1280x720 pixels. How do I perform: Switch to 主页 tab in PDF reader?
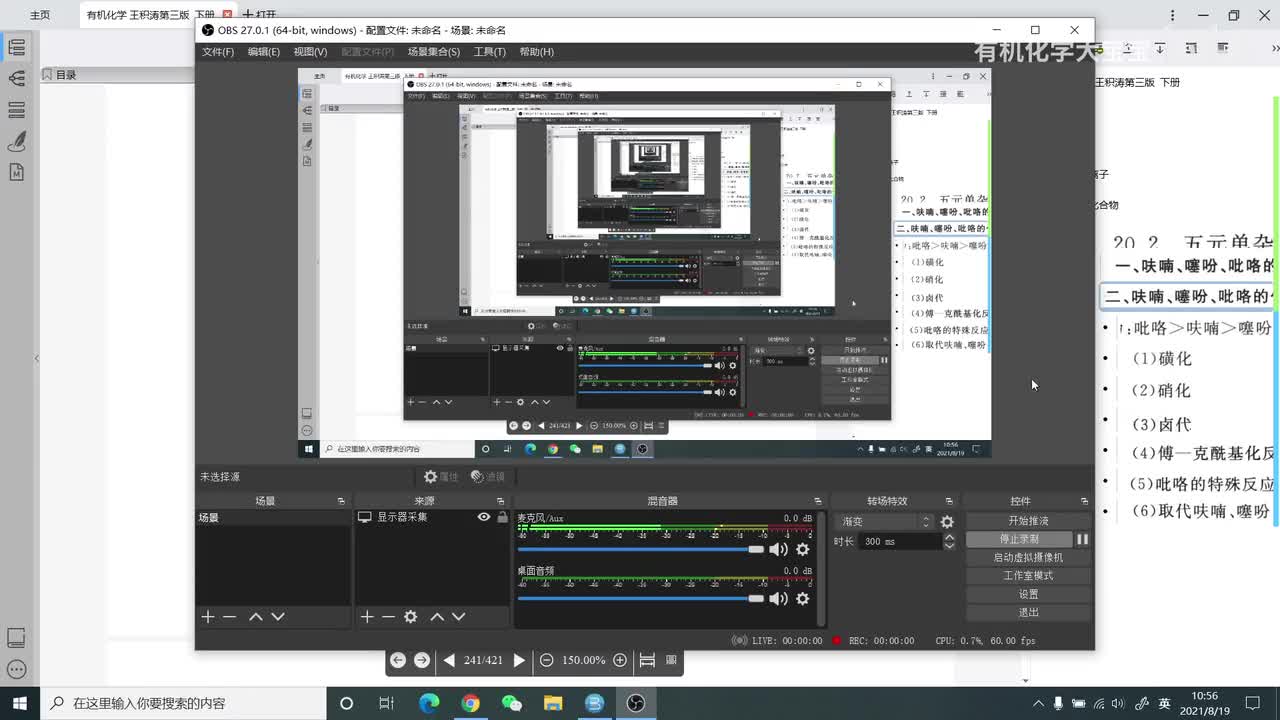pyautogui.click(x=40, y=15)
